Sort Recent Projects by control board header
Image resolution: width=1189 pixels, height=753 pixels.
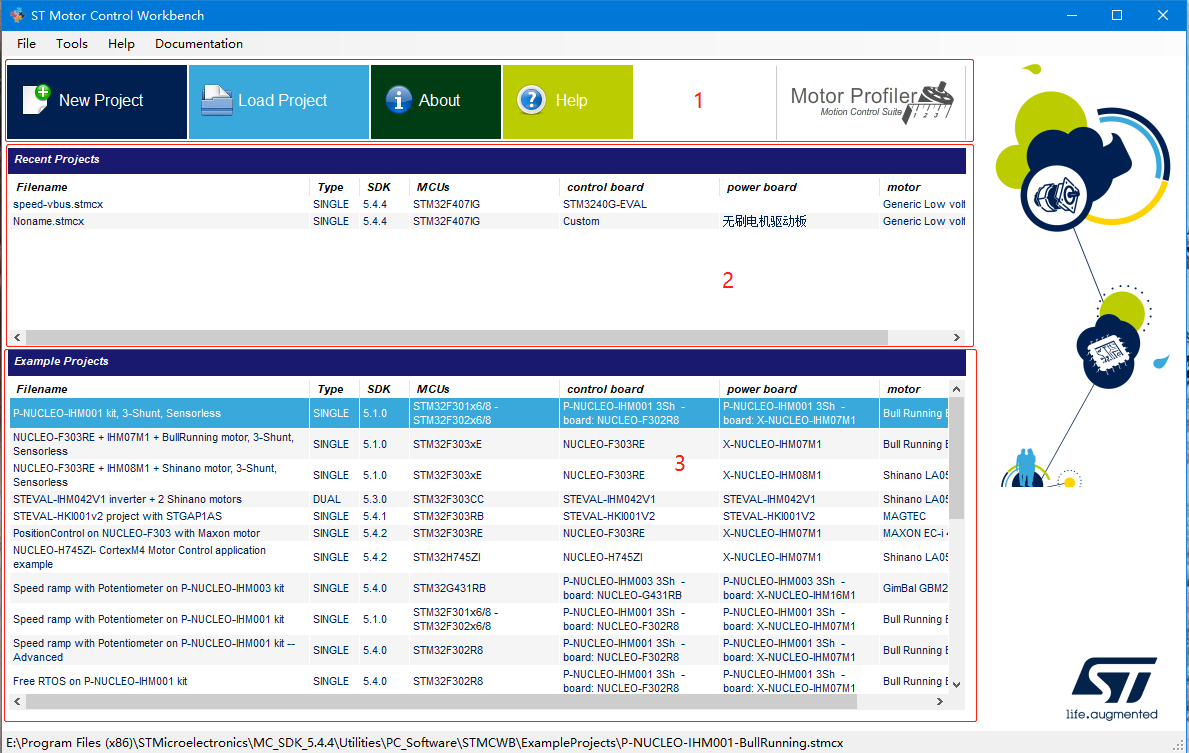pos(605,187)
